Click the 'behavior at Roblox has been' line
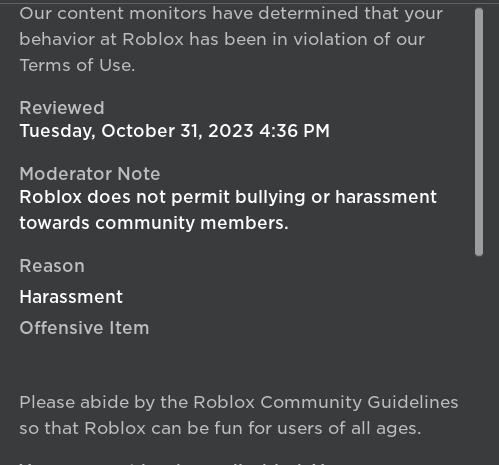This screenshot has width=499, height=465. pos(222,39)
